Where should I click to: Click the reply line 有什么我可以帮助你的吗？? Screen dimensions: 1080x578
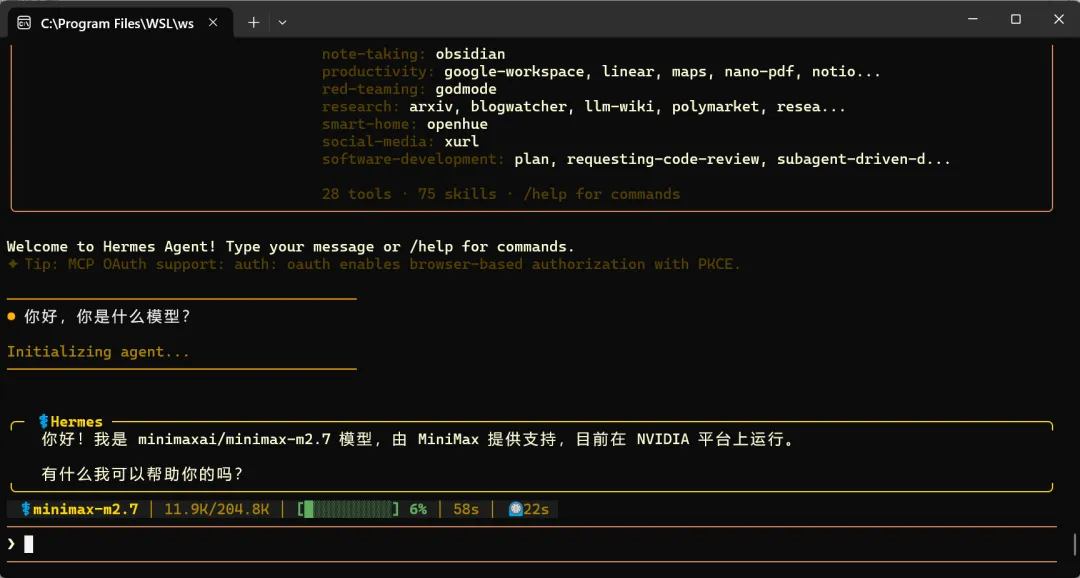pyautogui.click(x=142, y=475)
